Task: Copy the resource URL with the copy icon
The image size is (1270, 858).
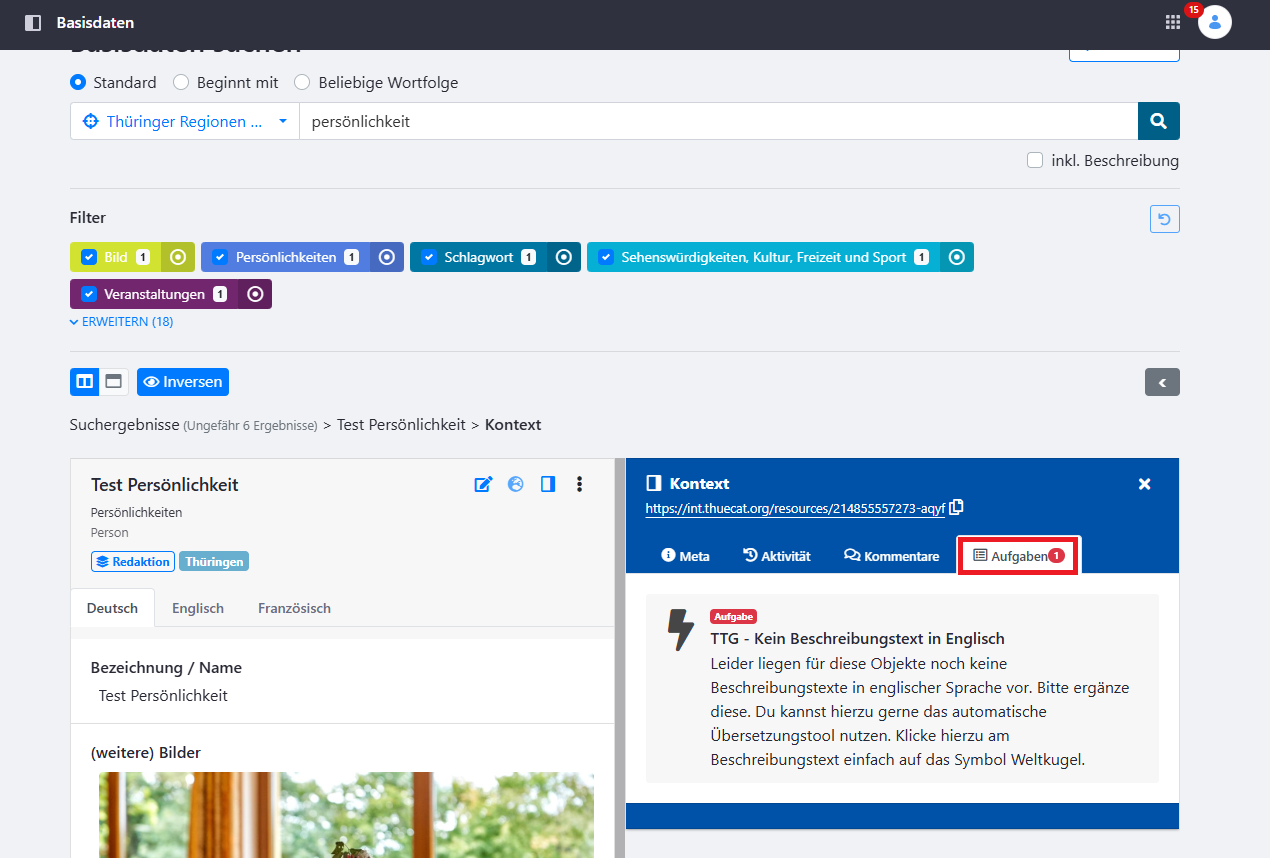Action: point(957,507)
